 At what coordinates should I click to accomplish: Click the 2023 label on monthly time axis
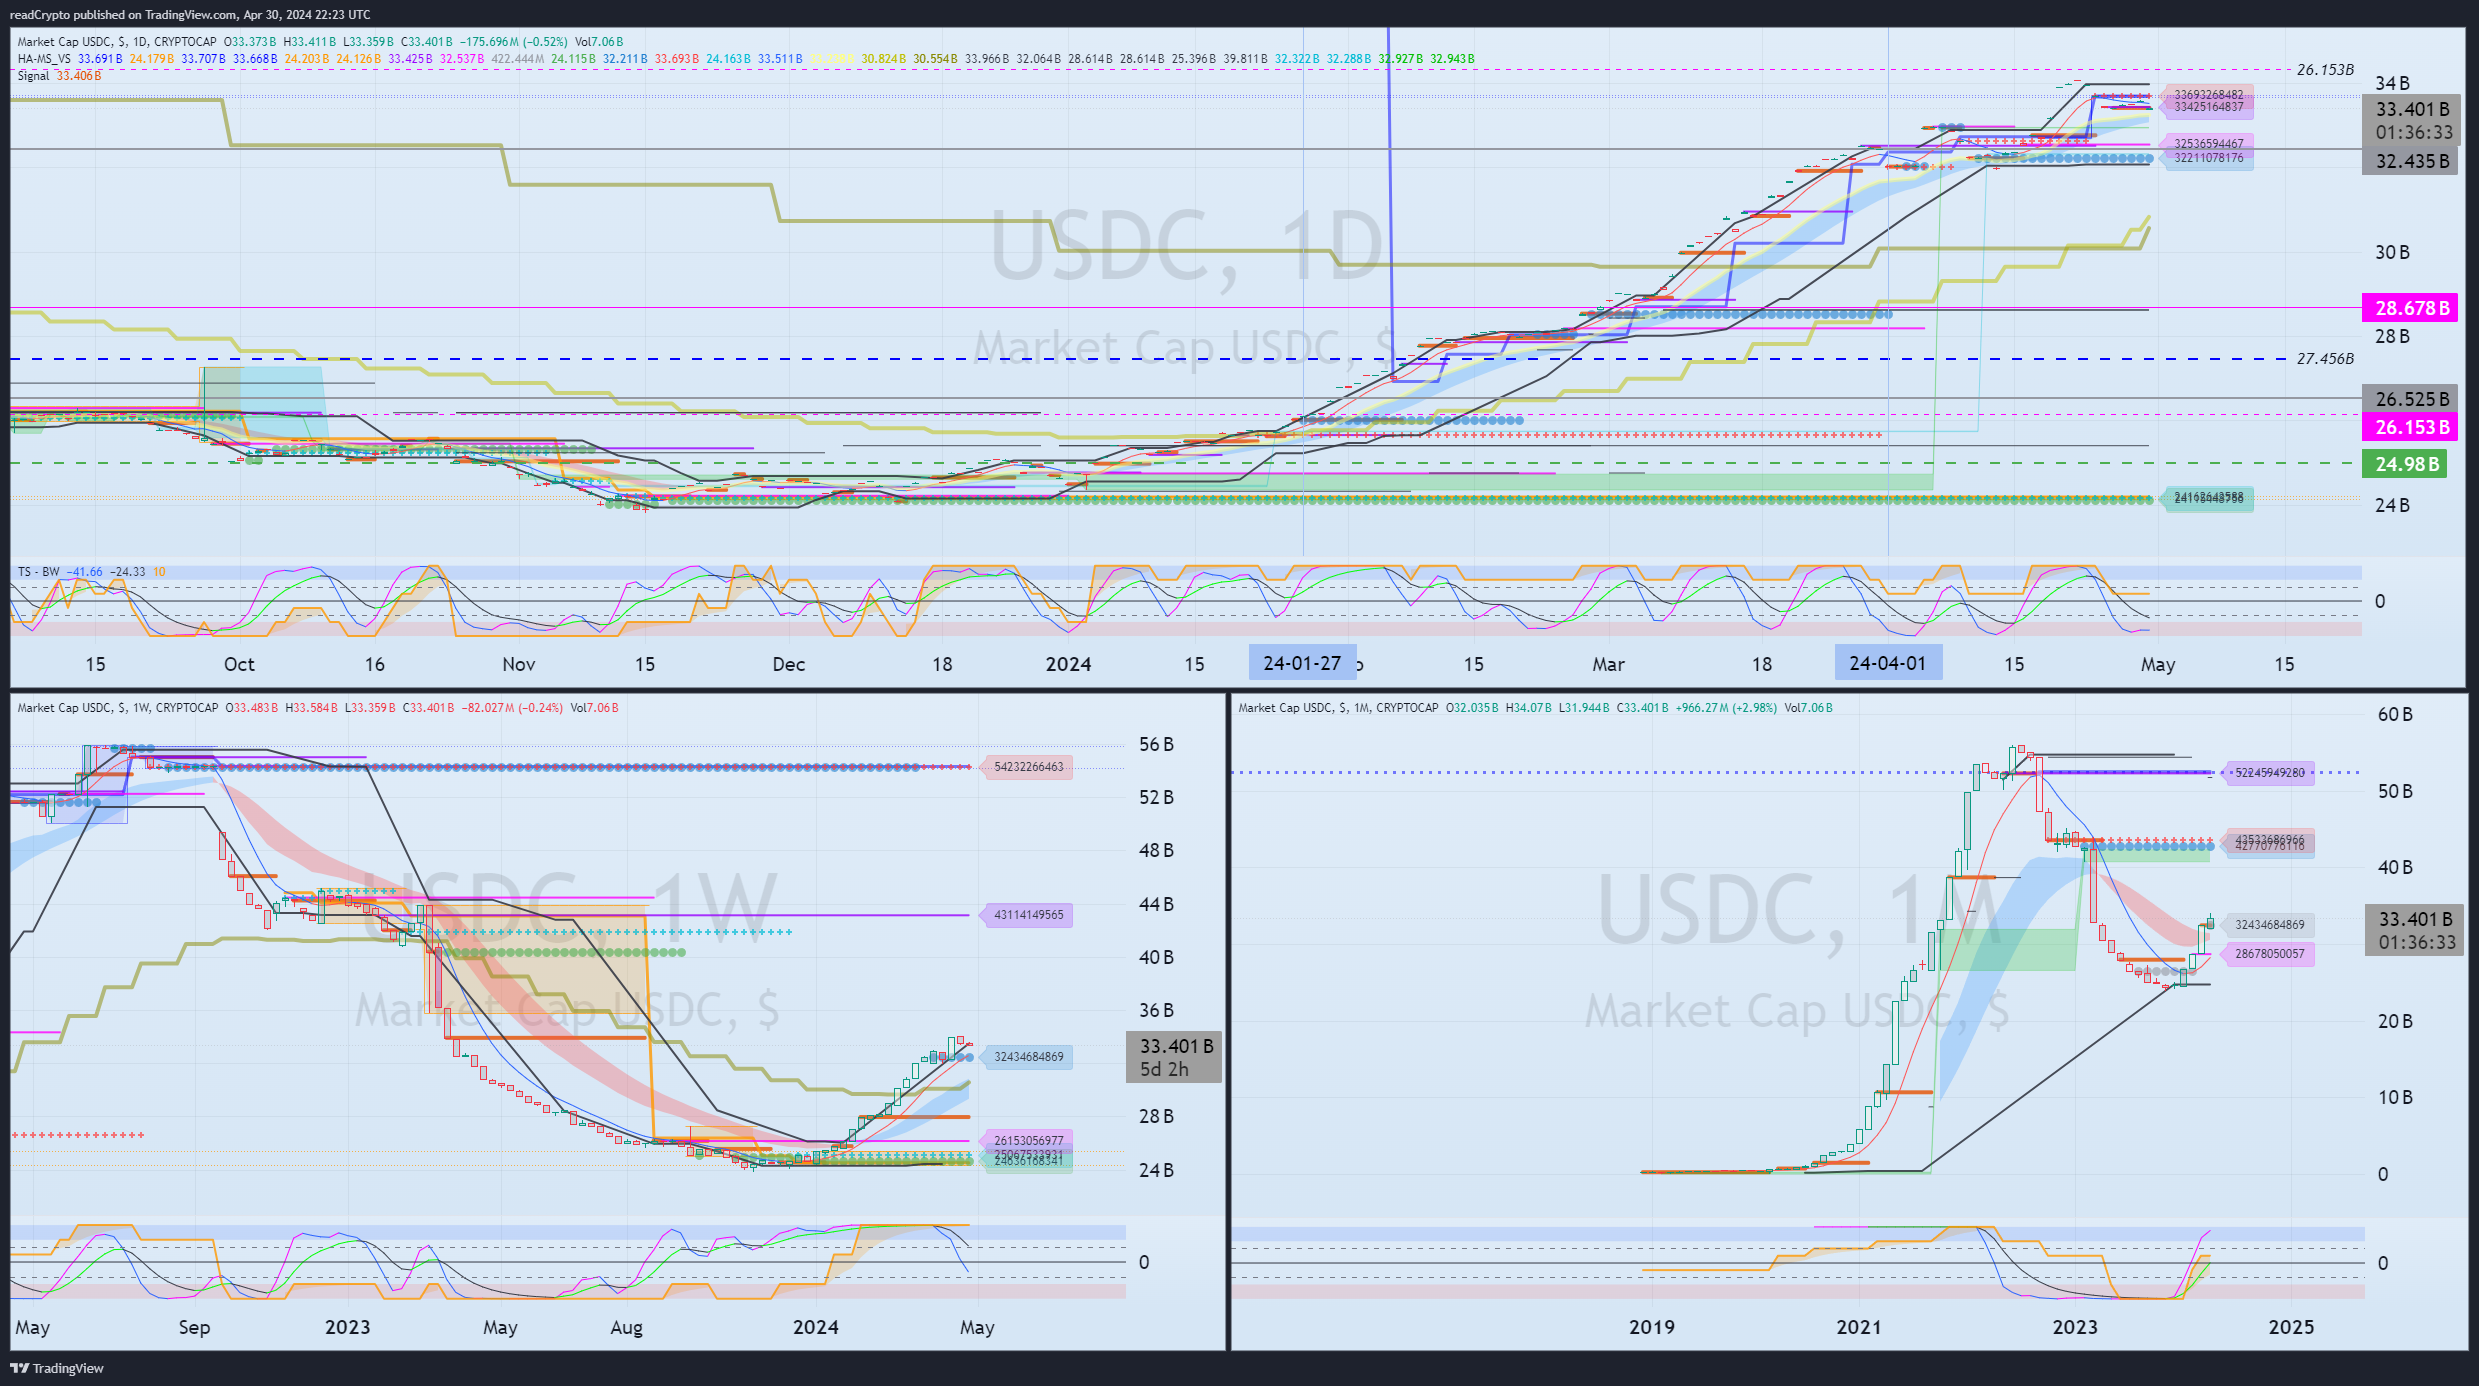(2075, 1327)
